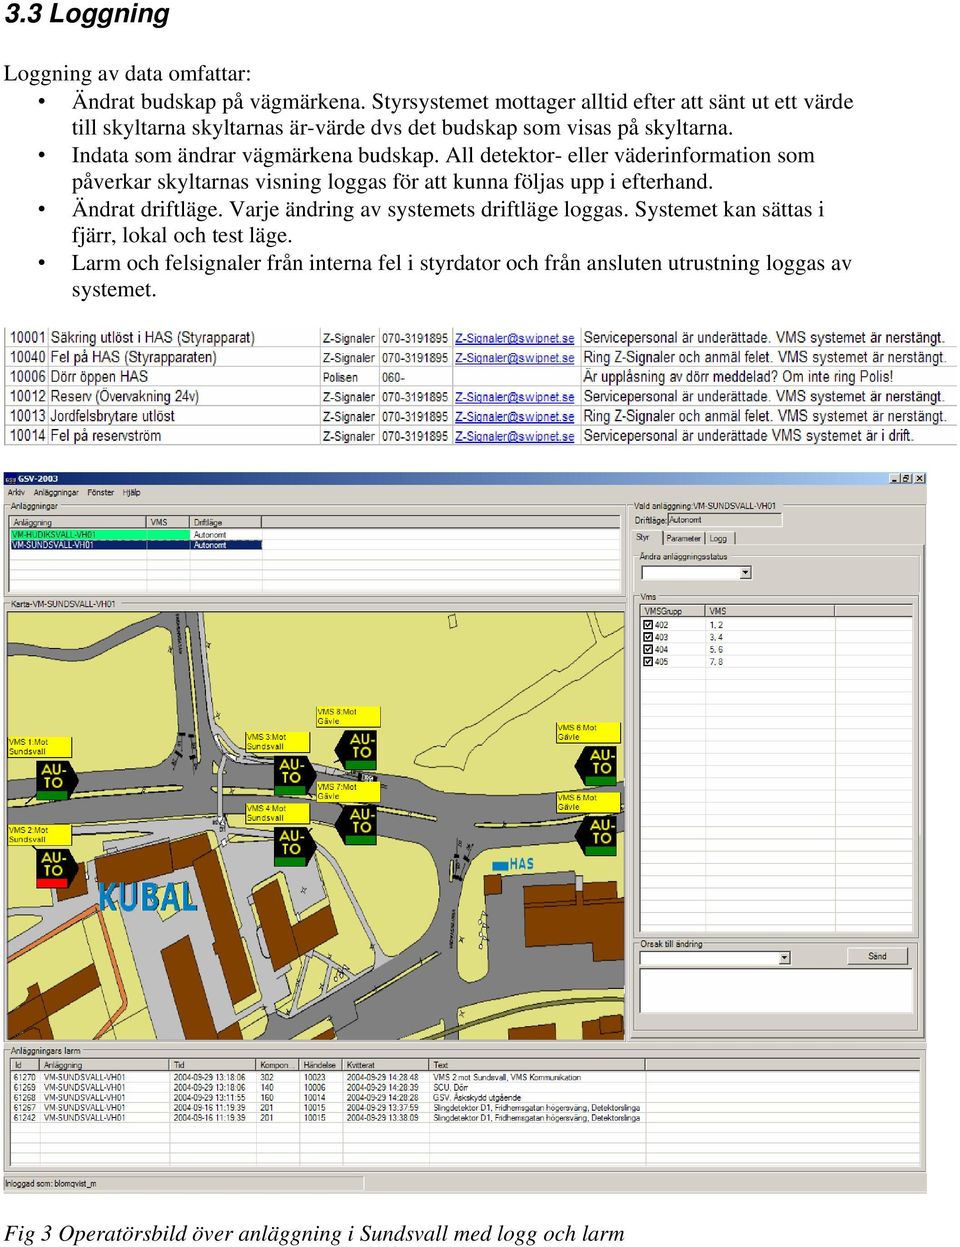Open the Hjälp menu
The image size is (960, 1247).
point(132,493)
